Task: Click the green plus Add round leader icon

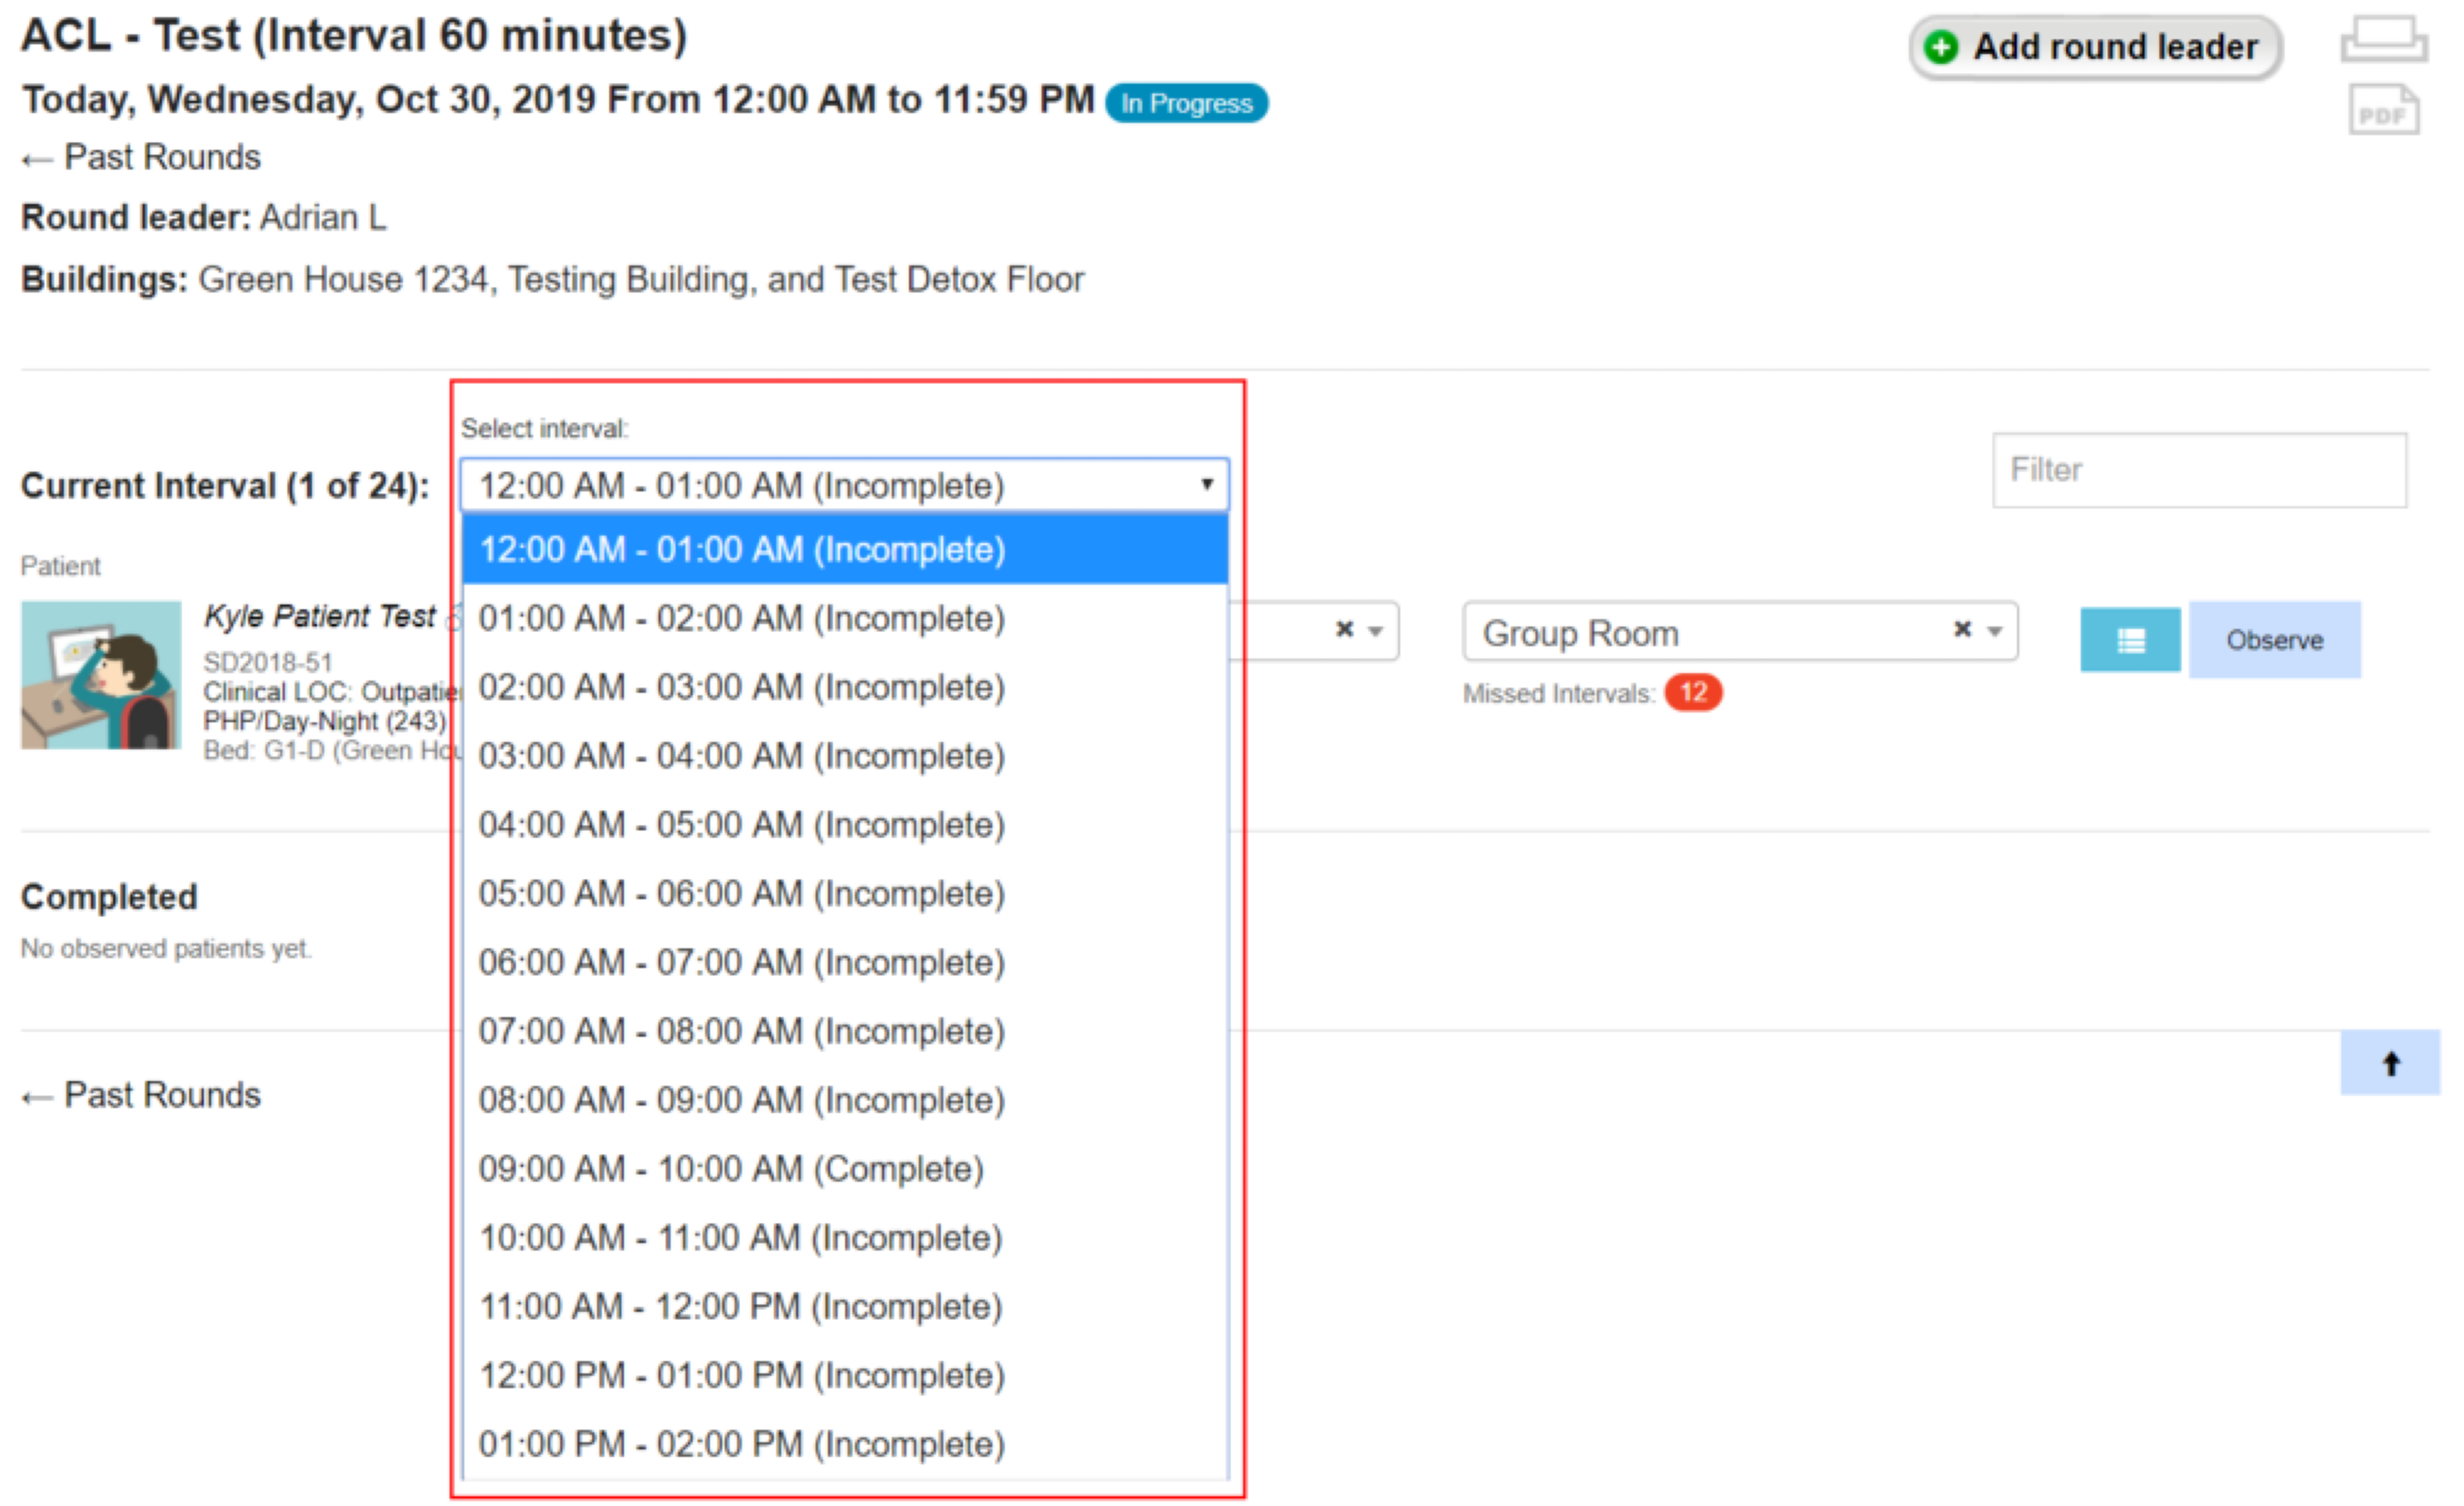Action: (1940, 47)
